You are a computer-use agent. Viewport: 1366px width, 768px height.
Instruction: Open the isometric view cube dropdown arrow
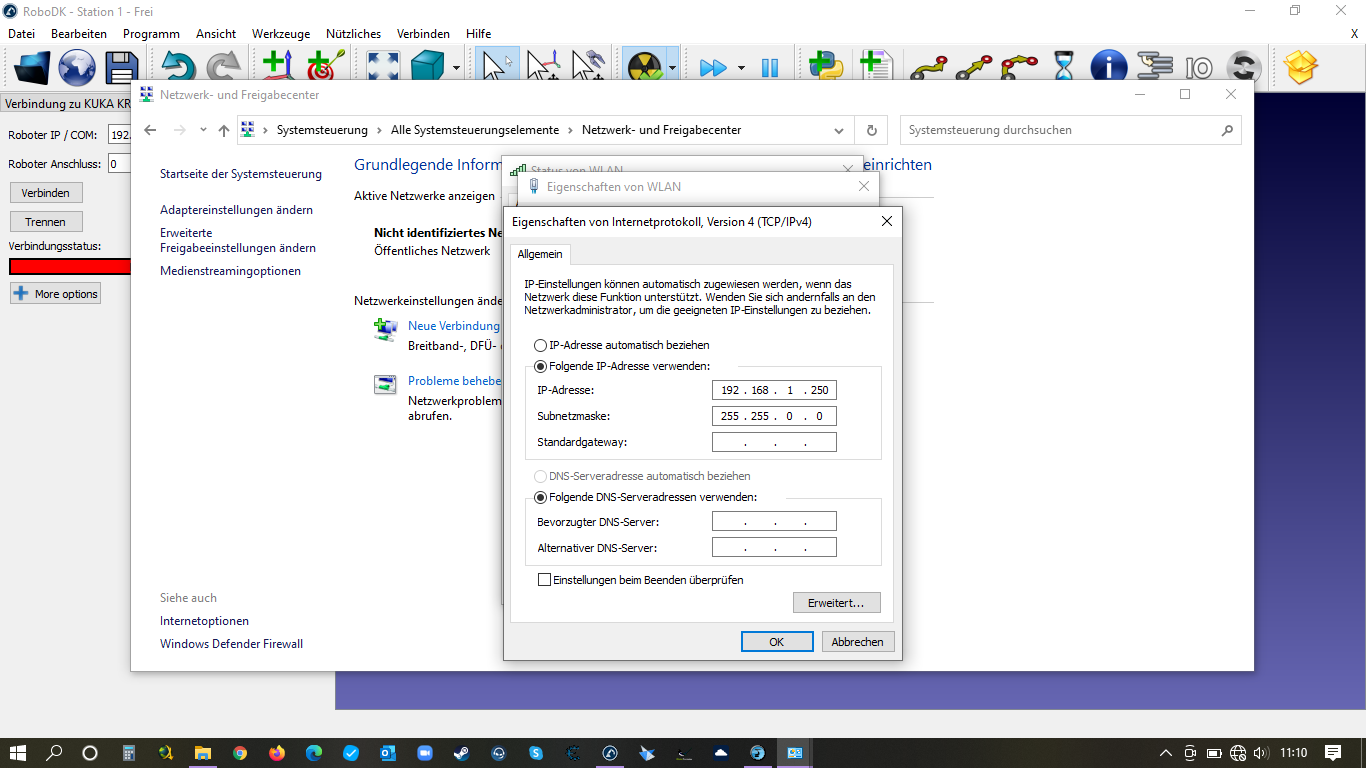457,68
